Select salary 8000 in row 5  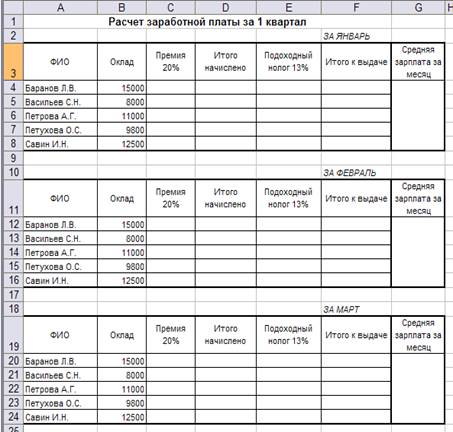122,102
